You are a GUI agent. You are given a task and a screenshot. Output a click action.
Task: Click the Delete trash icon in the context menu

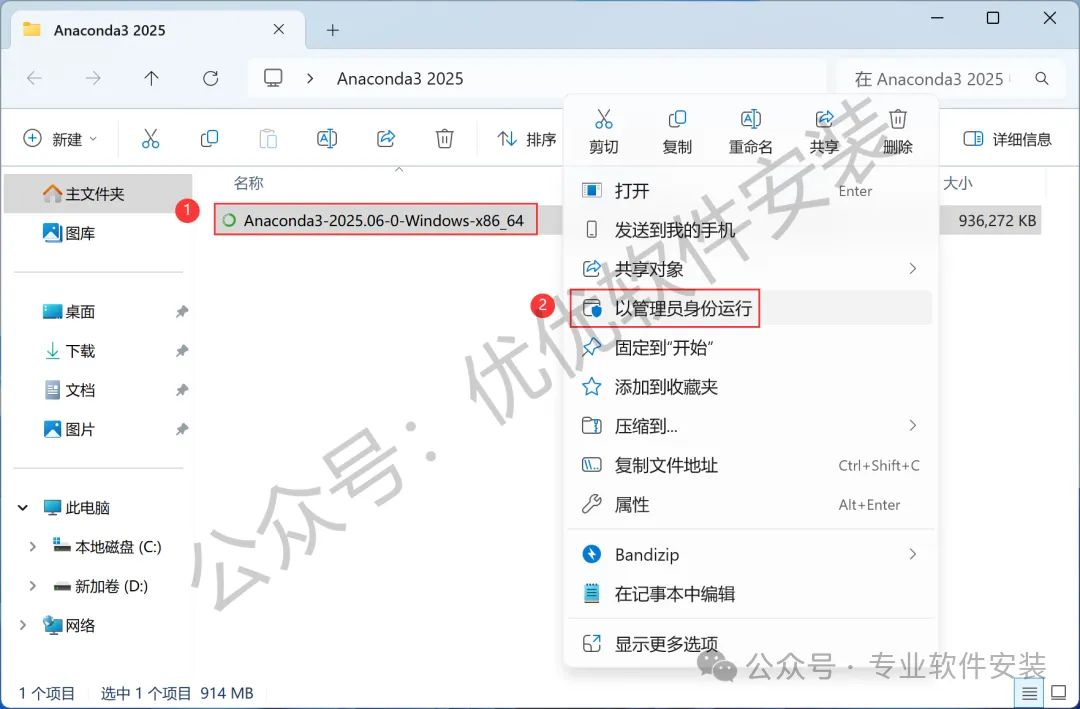[897, 120]
